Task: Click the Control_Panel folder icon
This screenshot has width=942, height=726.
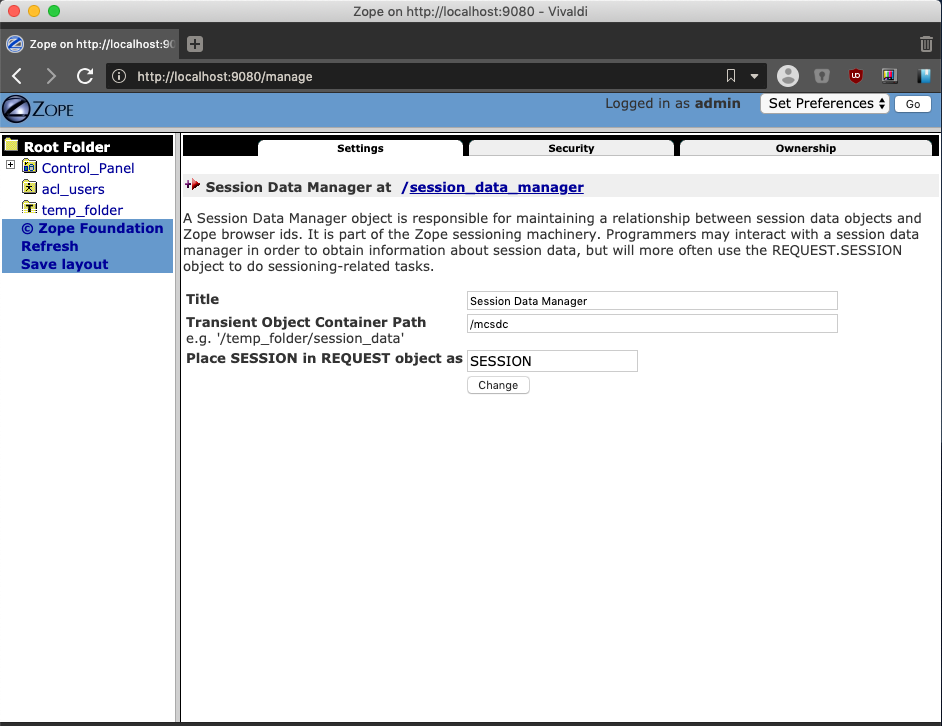Action: click(29, 166)
